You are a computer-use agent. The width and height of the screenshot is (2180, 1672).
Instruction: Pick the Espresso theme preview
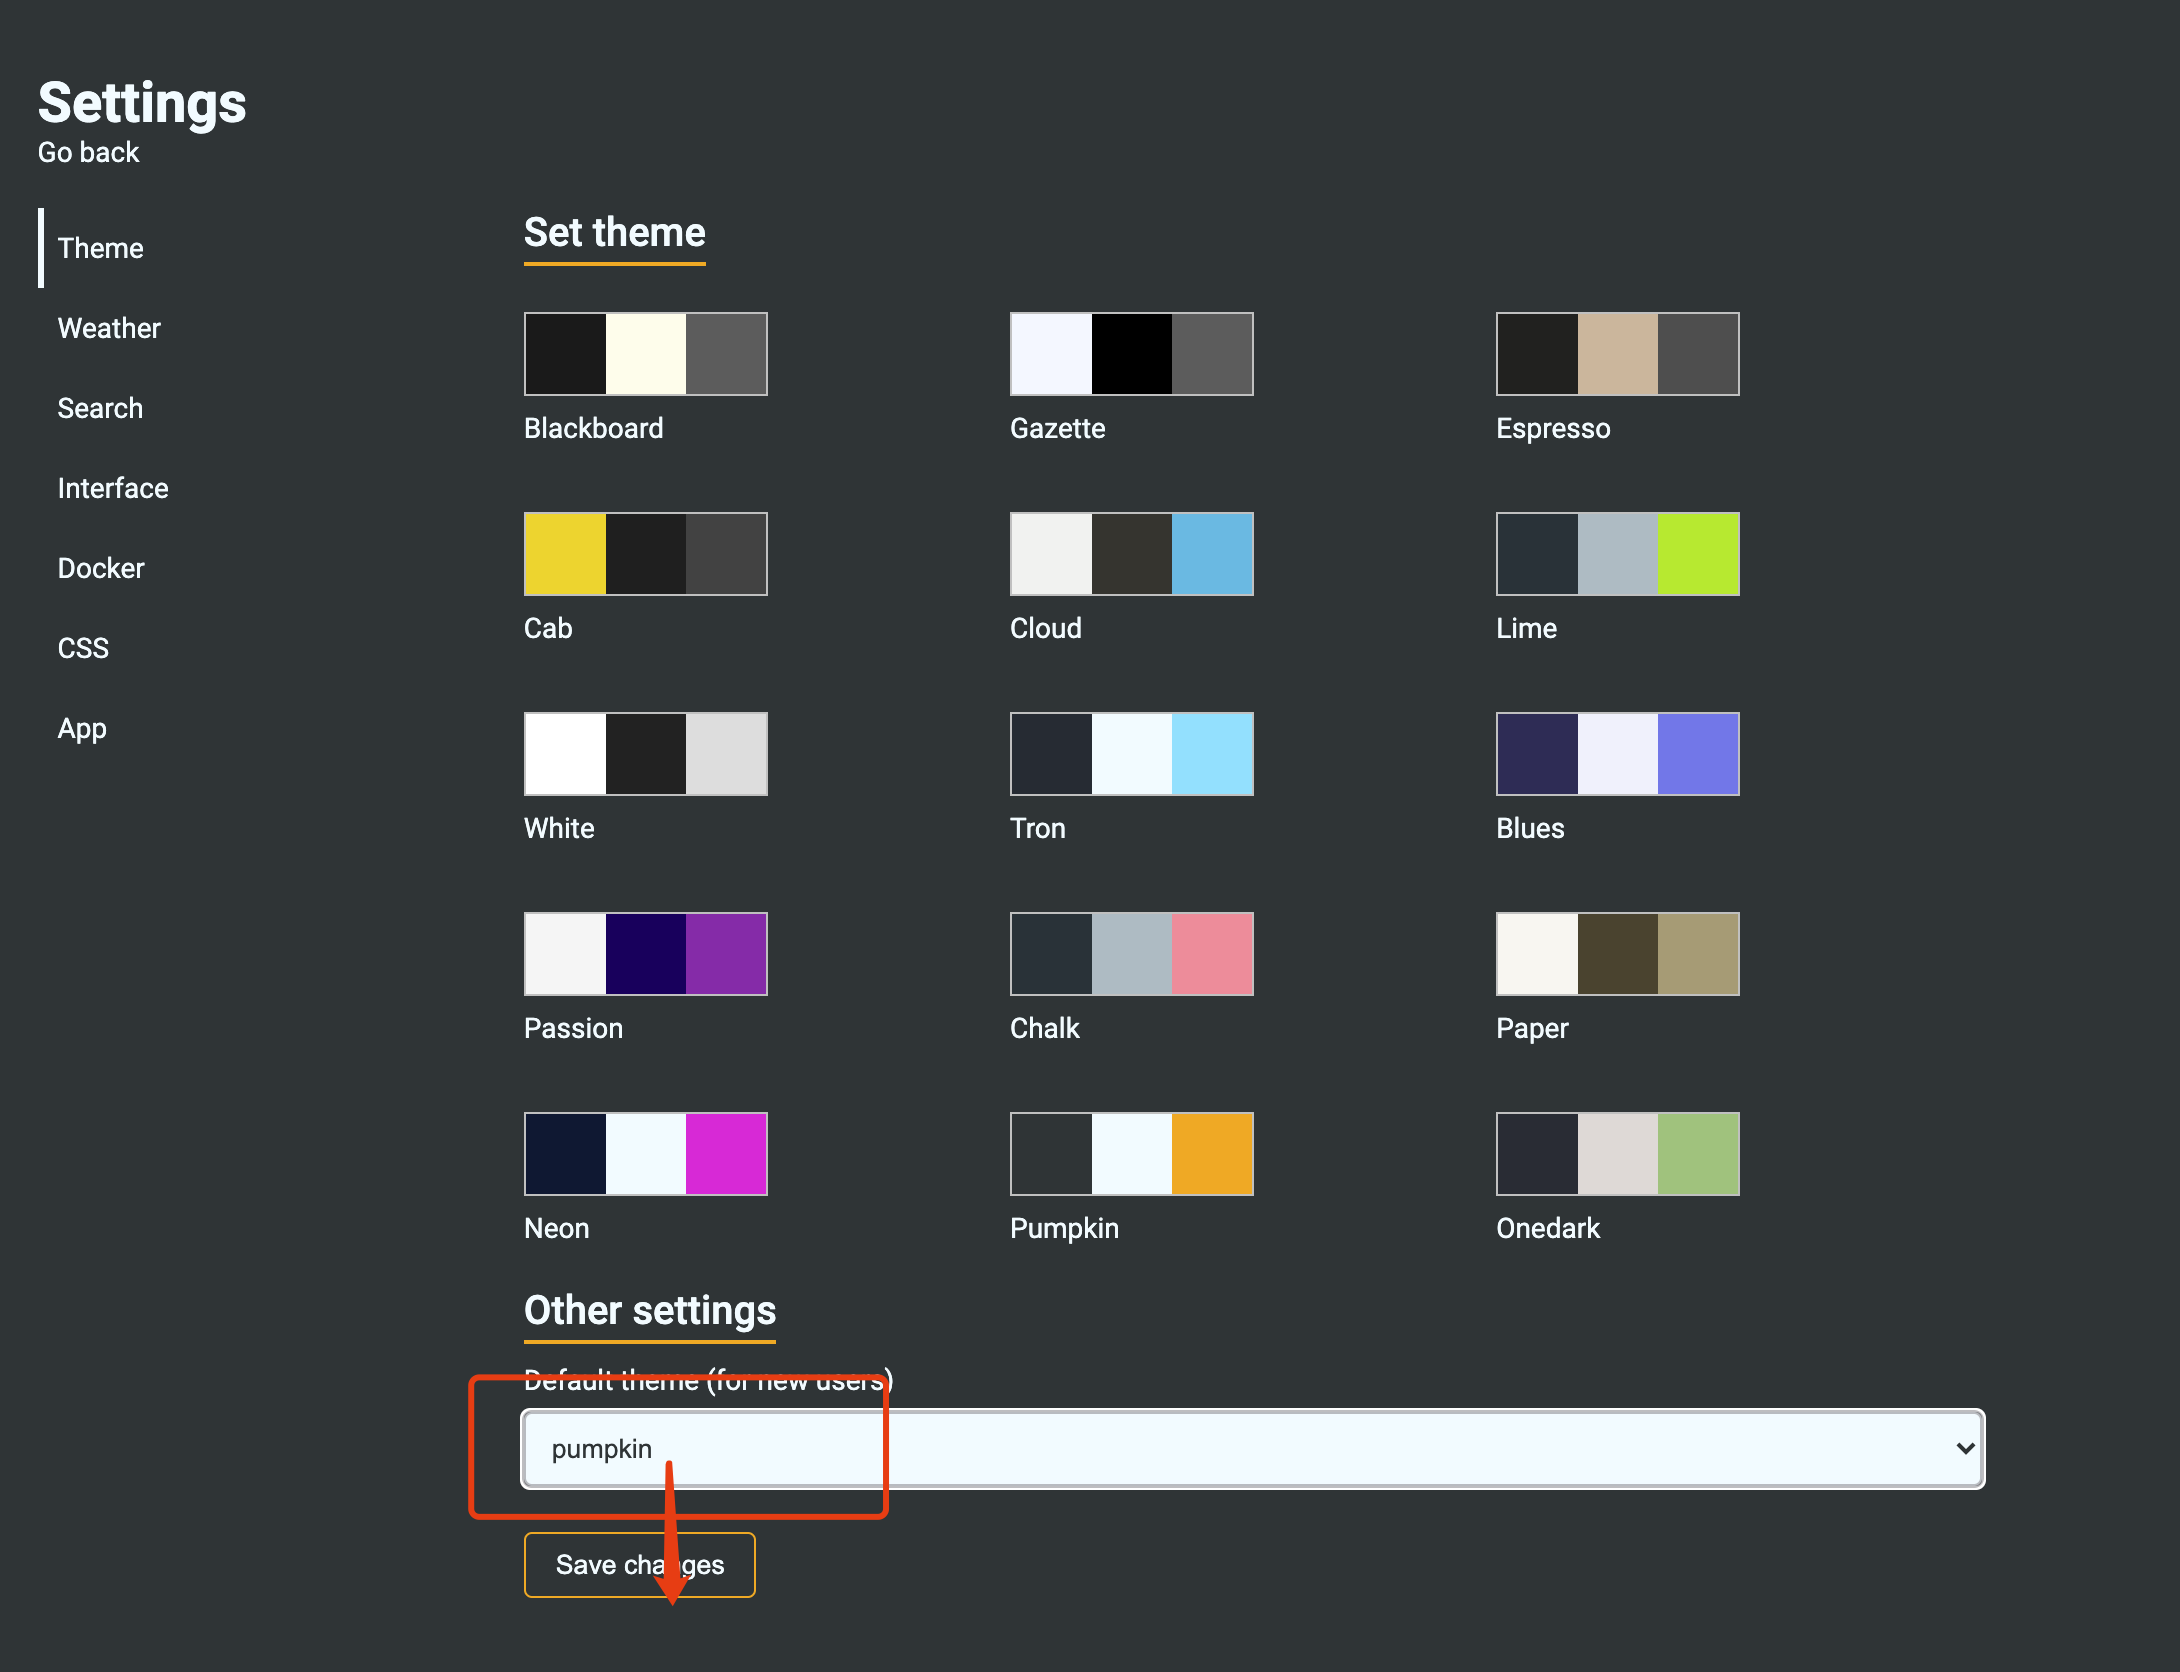[x=1617, y=354]
